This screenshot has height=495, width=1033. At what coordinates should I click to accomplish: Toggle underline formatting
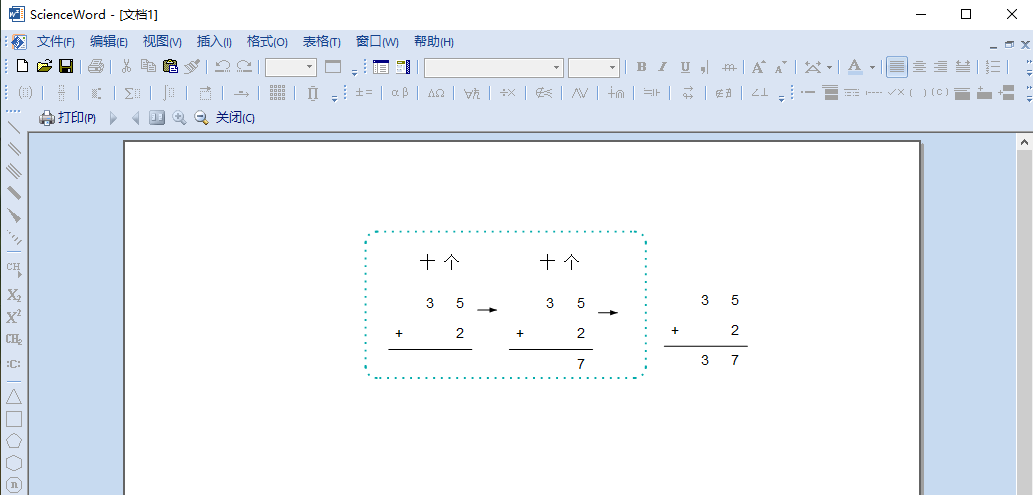coord(685,67)
